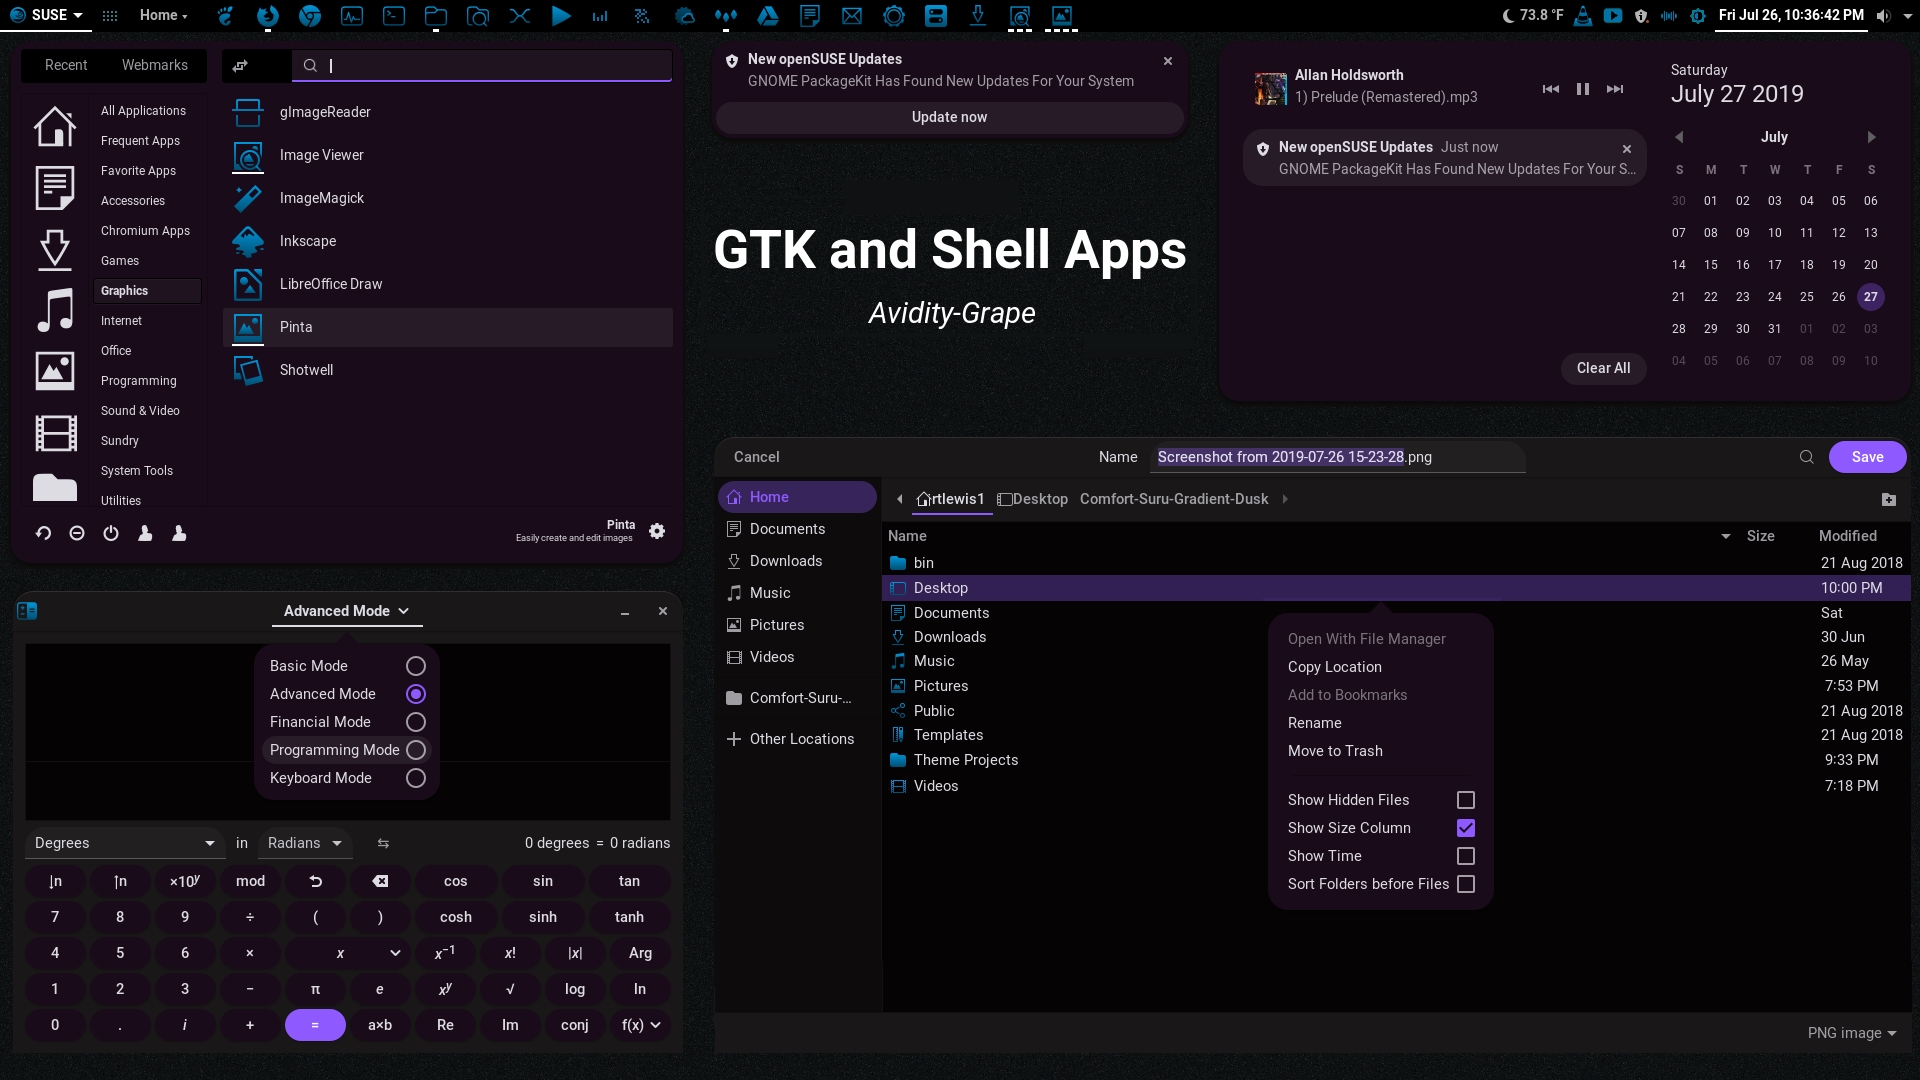Open the SUSE menu dropdown in top panel
The height and width of the screenshot is (1080, 1920).
coord(47,15)
